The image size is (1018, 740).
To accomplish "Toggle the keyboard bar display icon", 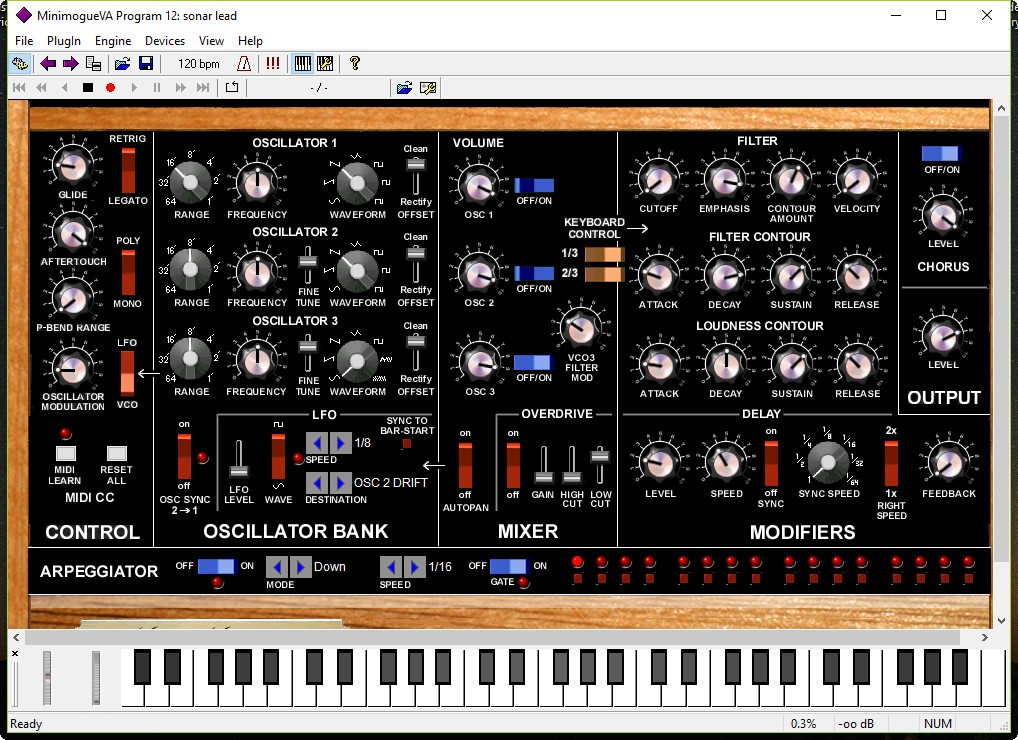I will (x=303, y=64).
